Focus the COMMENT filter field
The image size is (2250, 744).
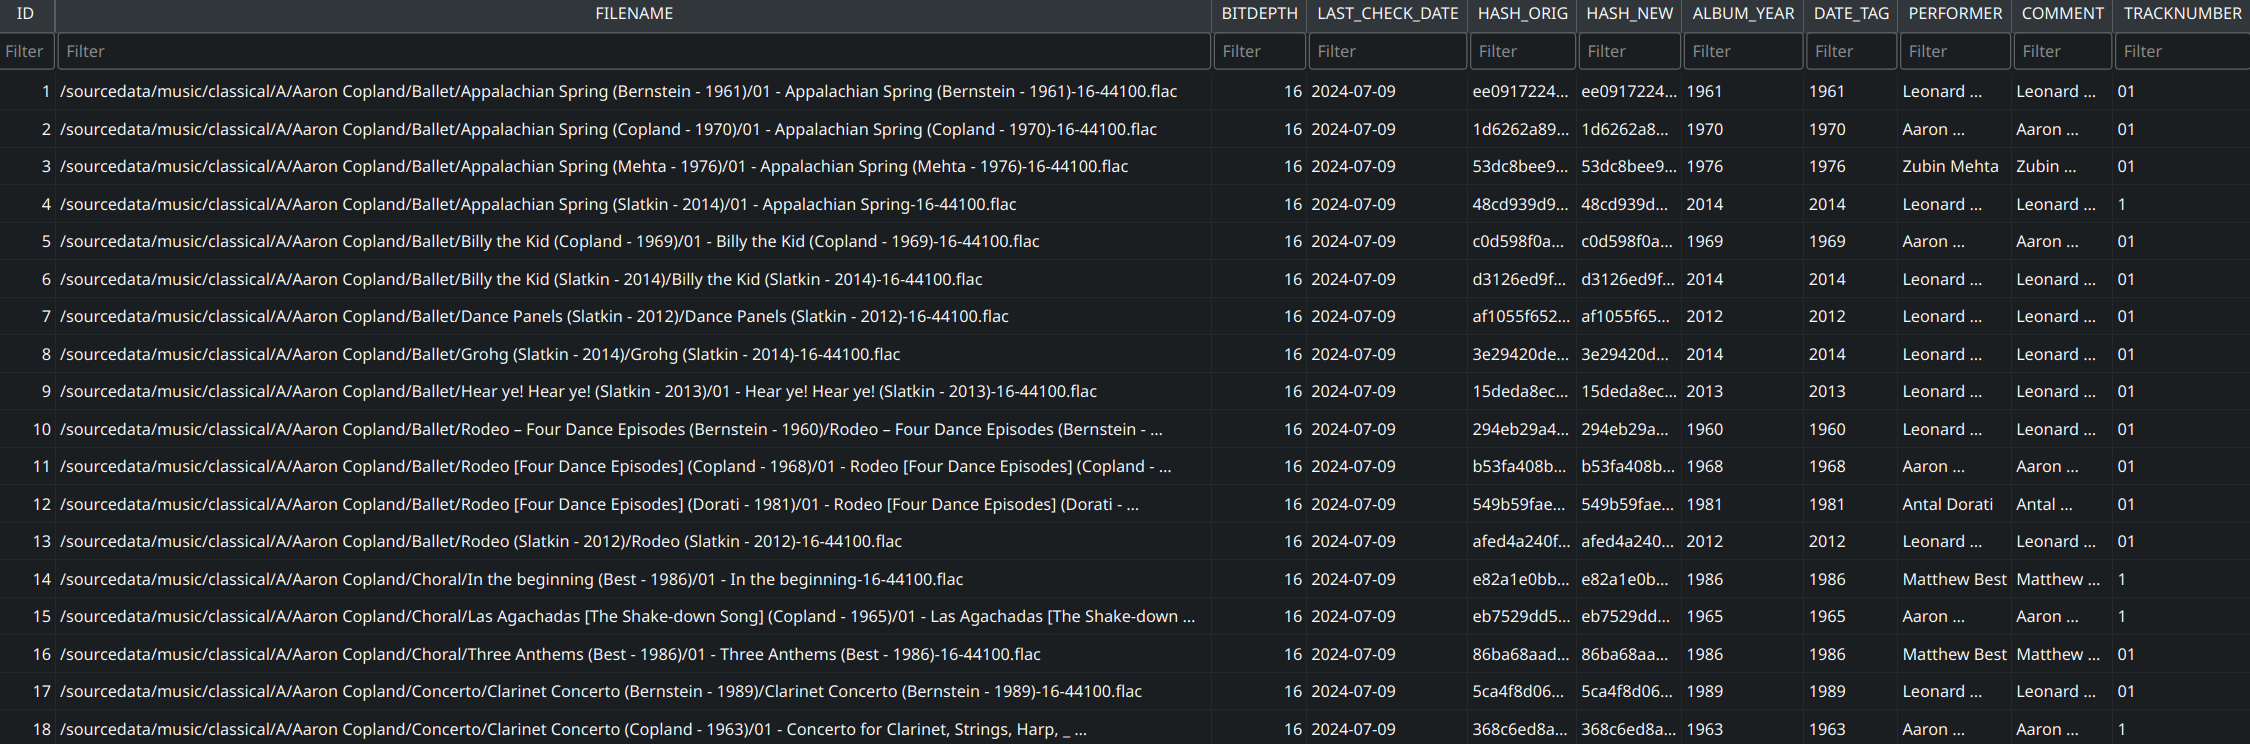(2061, 51)
